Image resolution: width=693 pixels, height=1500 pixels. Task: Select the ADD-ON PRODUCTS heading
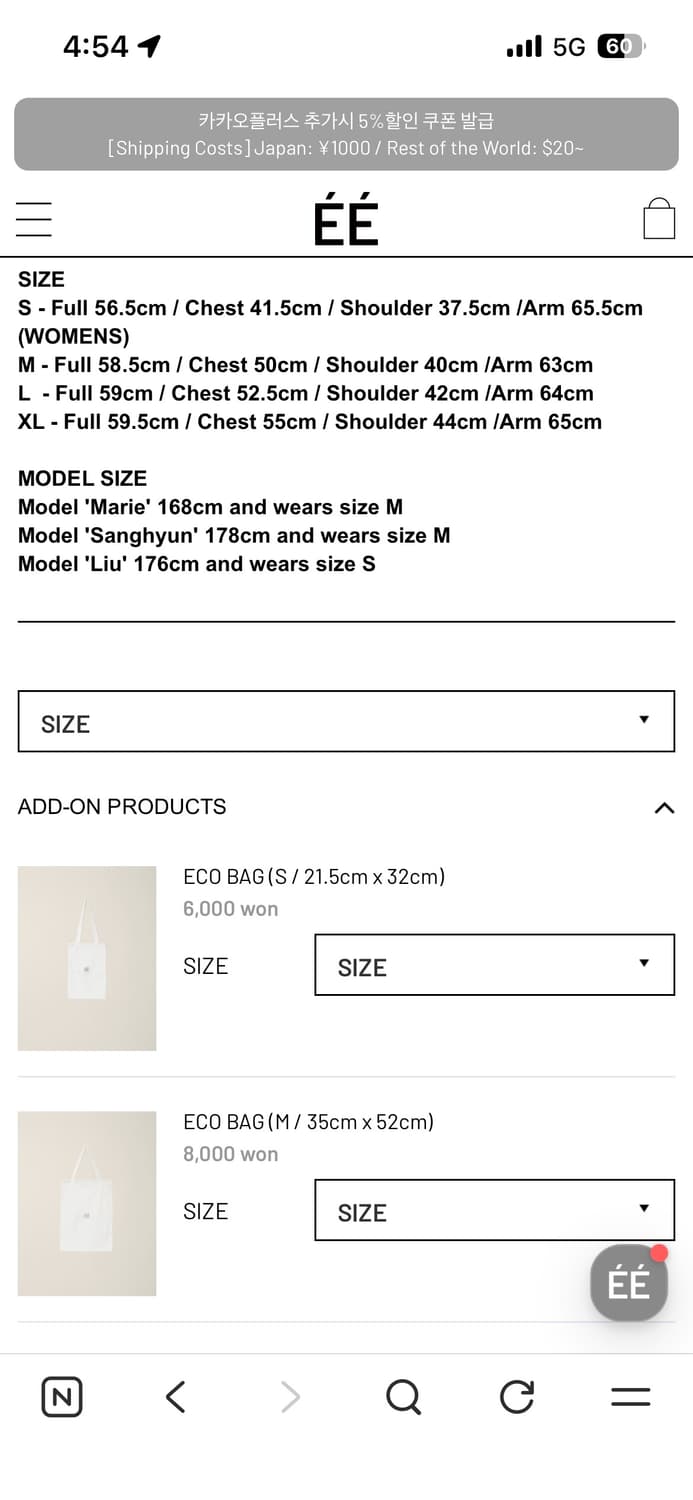121,807
